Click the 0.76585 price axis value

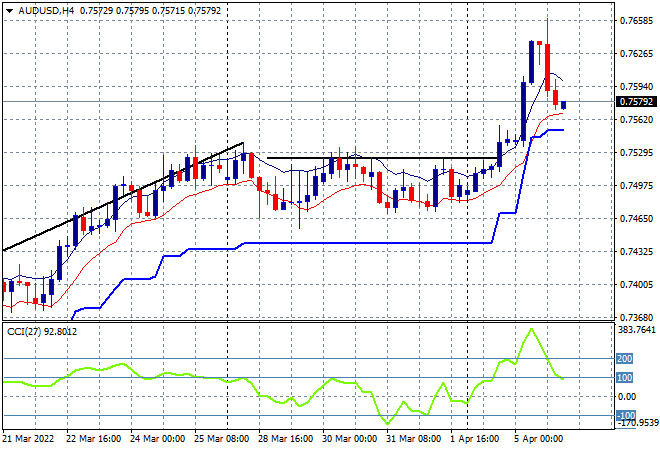pyautogui.click(x=636, y=21)
